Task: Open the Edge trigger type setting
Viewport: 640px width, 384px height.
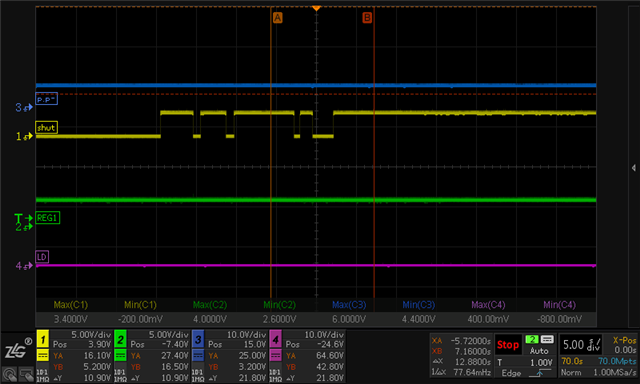Action: tap(511, 373)
